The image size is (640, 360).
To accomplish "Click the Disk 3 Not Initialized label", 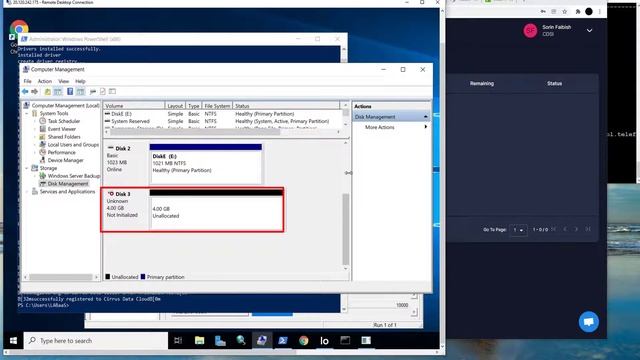I will click(126, 209).
